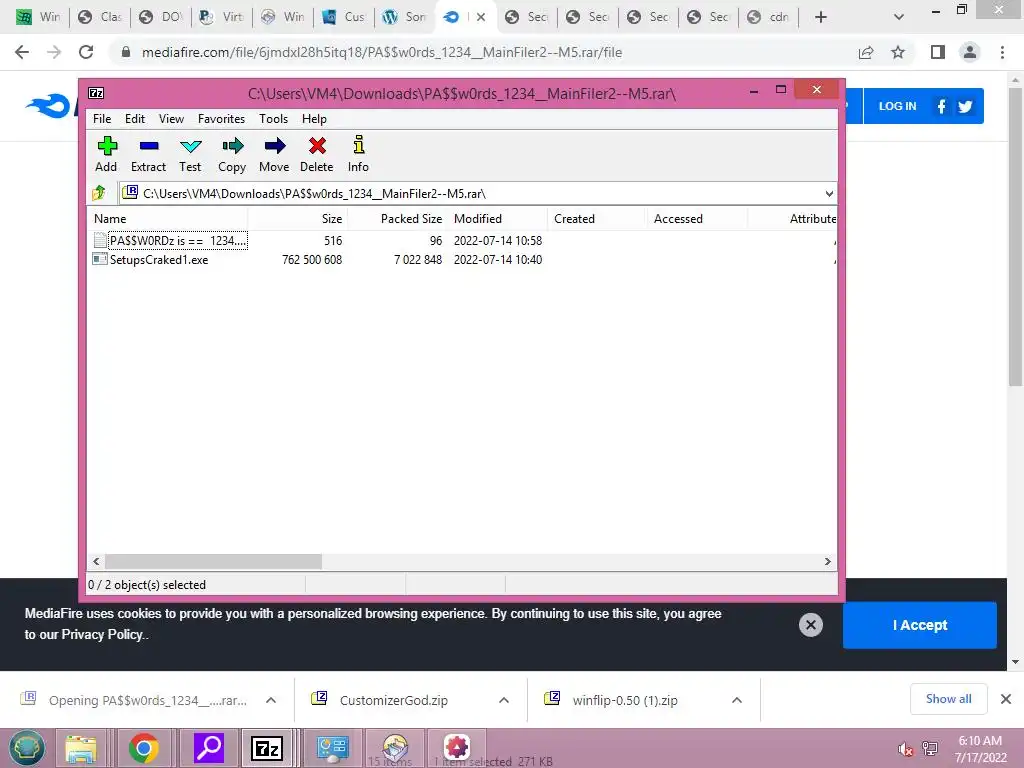Viewport: 1024px width, 768px height.
Task: Click LOG IN on MediaFire page
Action: click(x=897, y=106)
